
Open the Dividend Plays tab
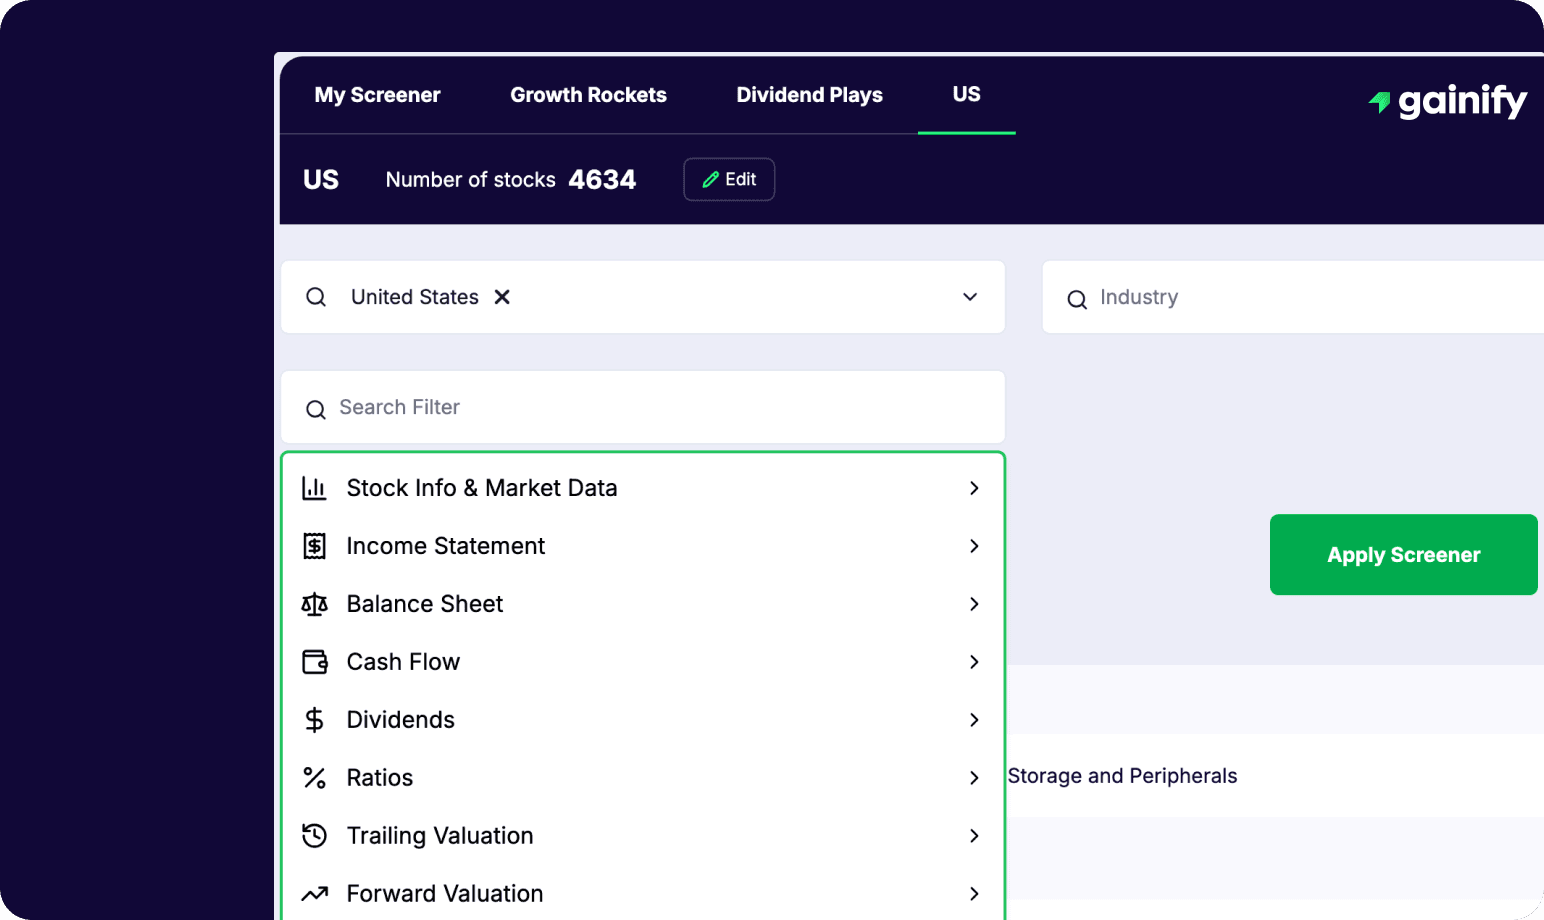[809, 95]
